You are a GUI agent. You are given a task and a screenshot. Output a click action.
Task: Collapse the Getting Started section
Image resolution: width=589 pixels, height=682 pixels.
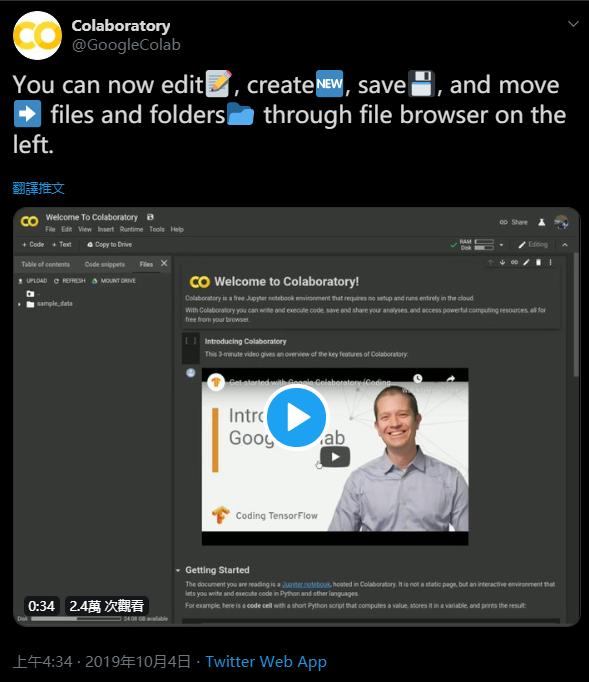pyautogui.click(x=178, y=570)
